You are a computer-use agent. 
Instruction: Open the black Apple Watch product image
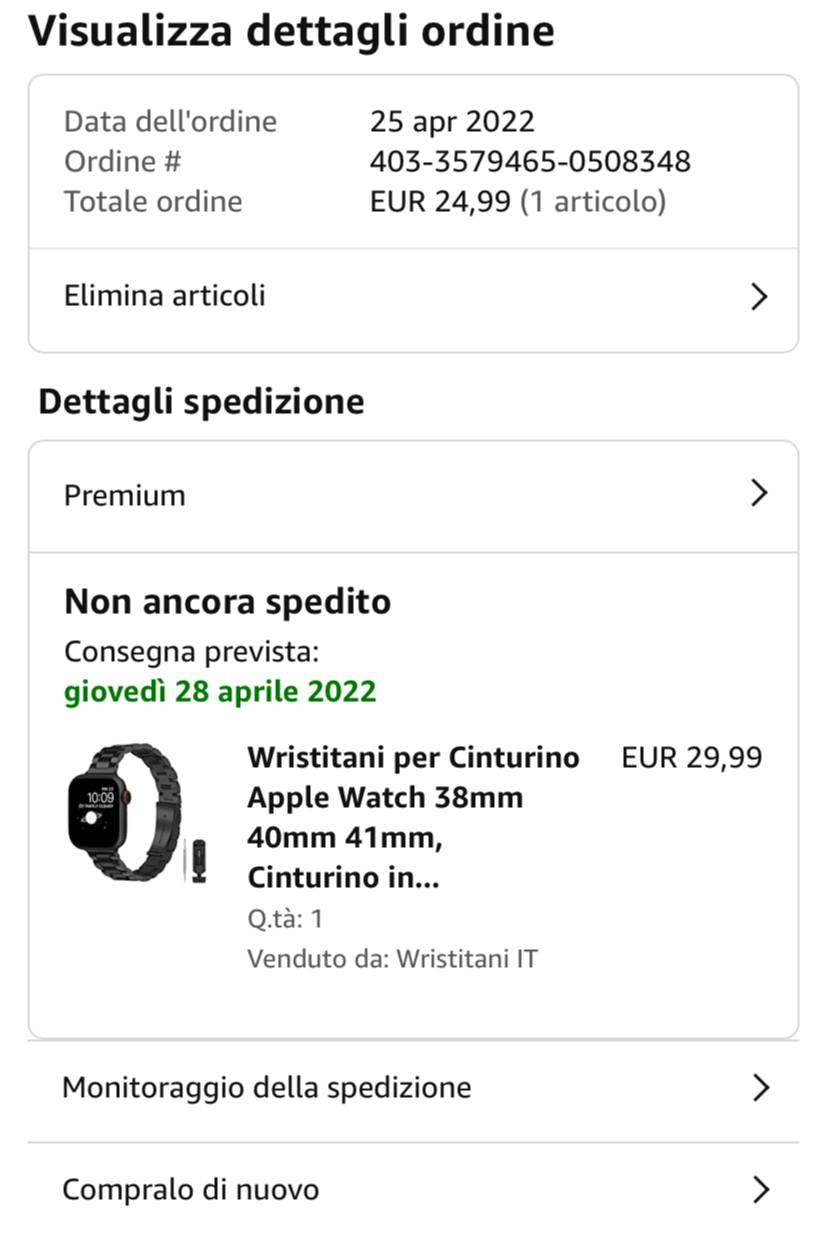click(125, 811)
